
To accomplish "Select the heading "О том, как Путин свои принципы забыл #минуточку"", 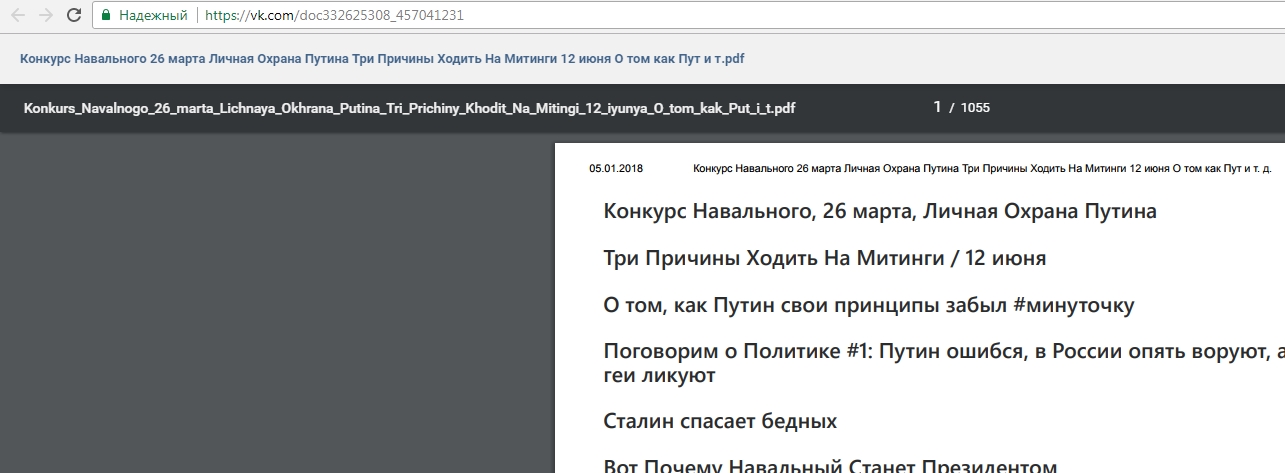I will (x=869, y=306).
